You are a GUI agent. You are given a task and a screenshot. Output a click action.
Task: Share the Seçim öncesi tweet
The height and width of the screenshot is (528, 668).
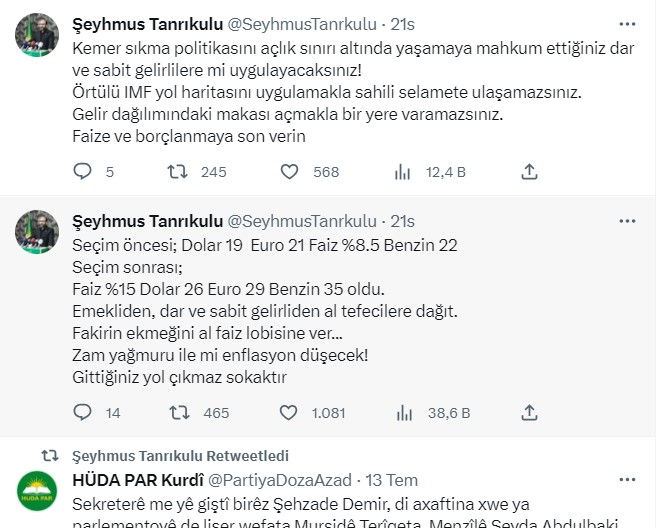coord(530,411)
